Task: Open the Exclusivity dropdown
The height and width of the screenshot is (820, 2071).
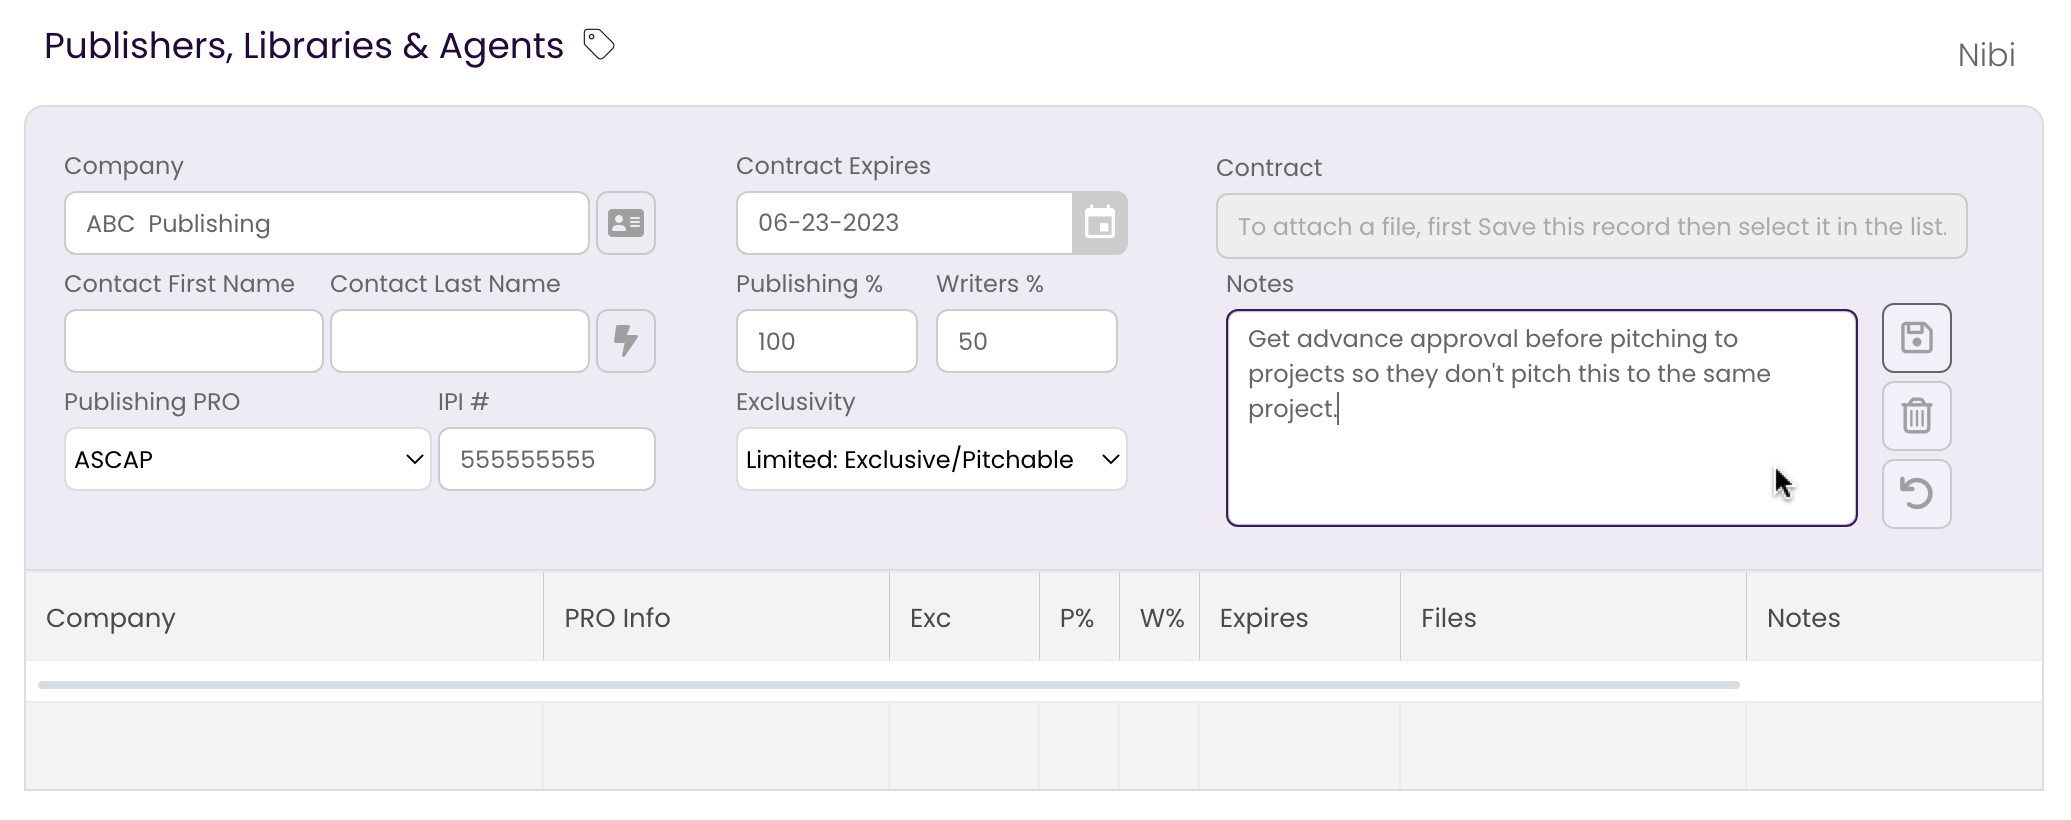Action: (x=932, y=459)
